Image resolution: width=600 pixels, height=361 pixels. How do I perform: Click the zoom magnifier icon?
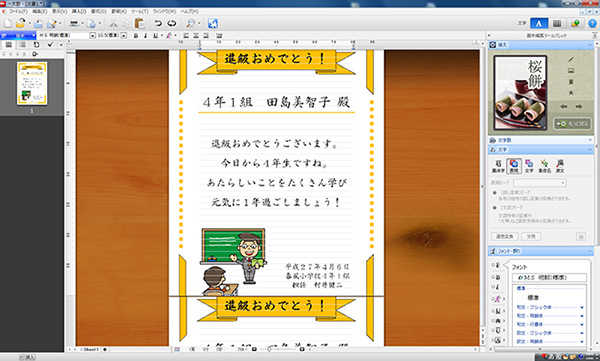190,23
